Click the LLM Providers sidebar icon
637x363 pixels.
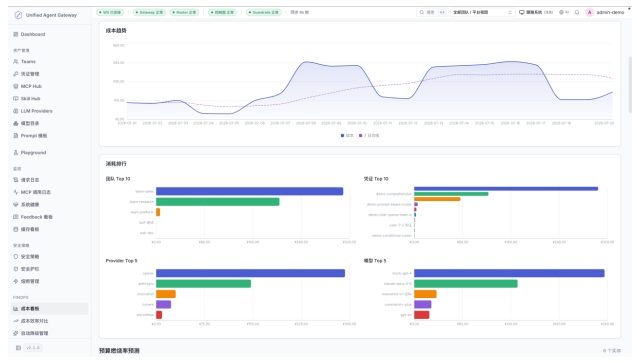click(16, 111)
